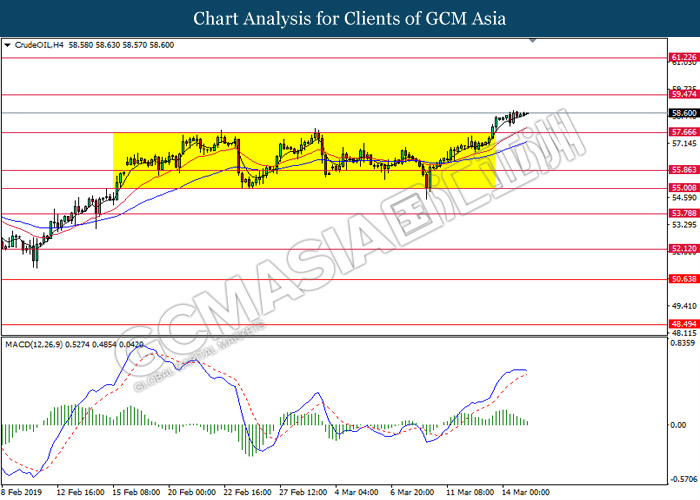Select the 61.226 resistance price label
The height and width of the screenshot is (500, 700).
pos(683,58)
